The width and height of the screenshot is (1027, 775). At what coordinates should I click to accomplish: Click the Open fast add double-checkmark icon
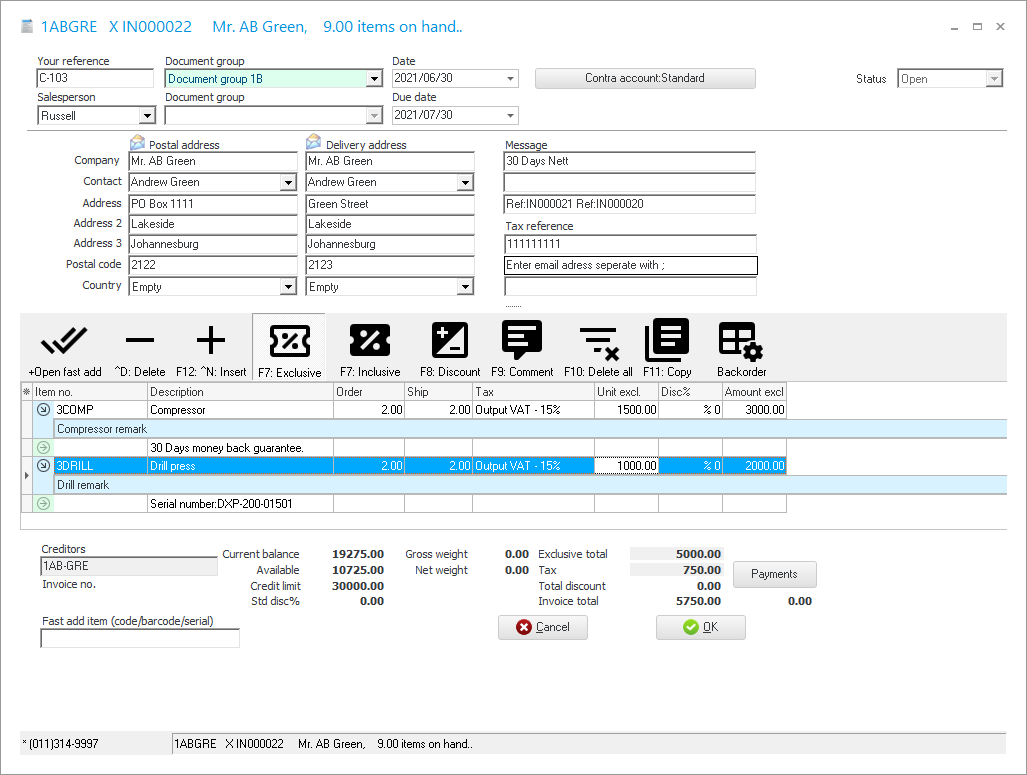coord(64,342)
